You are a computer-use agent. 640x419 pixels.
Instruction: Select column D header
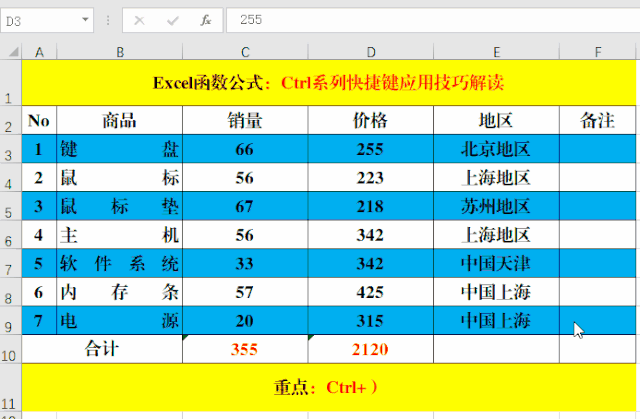[x=371, y=52]
